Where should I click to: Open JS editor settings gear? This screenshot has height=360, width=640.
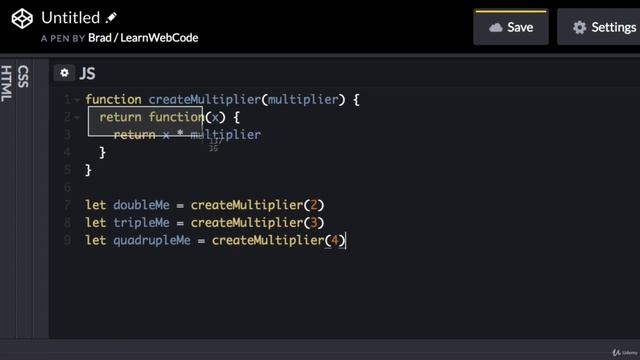(64, 73)
